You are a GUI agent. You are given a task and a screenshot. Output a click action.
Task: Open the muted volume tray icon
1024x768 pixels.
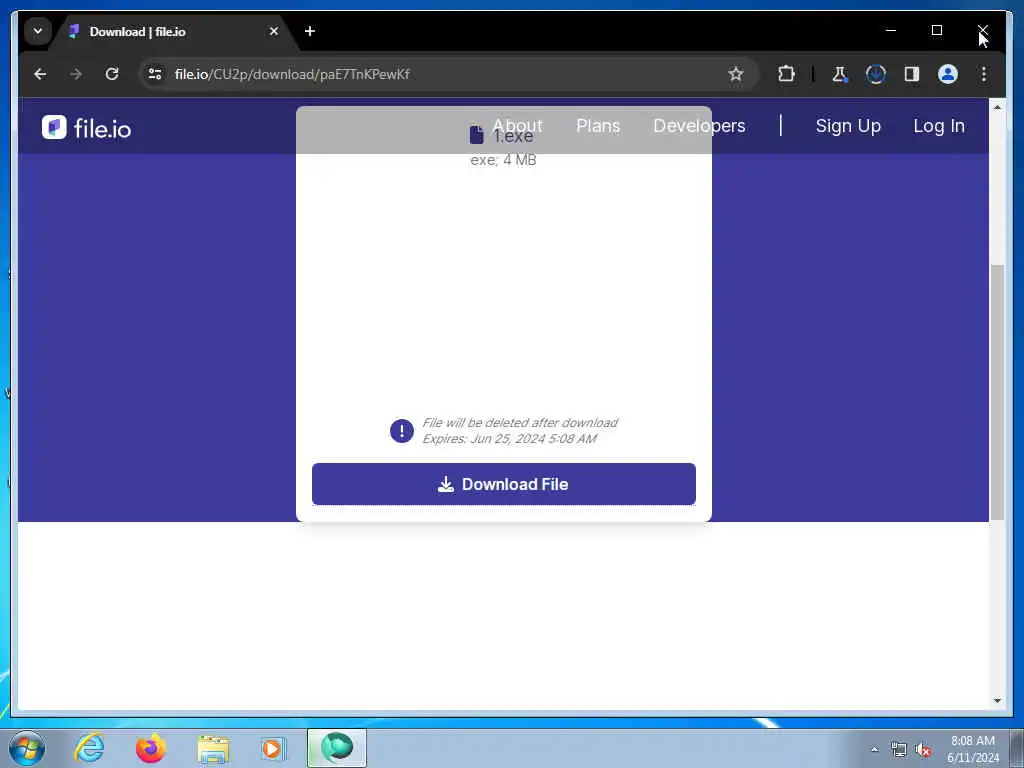pos(923,750)
